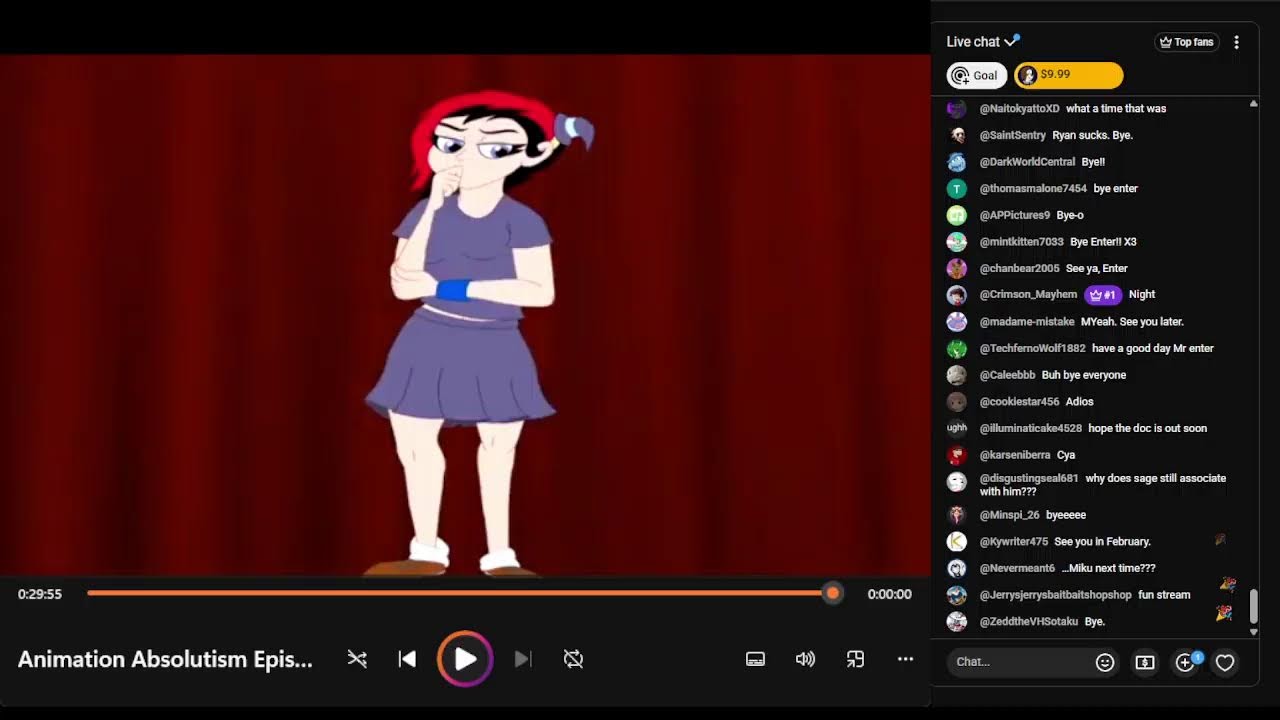The image size is (1280, 720).
Task: Open @chanbear2005's avatar
Action: coord(957,268)
